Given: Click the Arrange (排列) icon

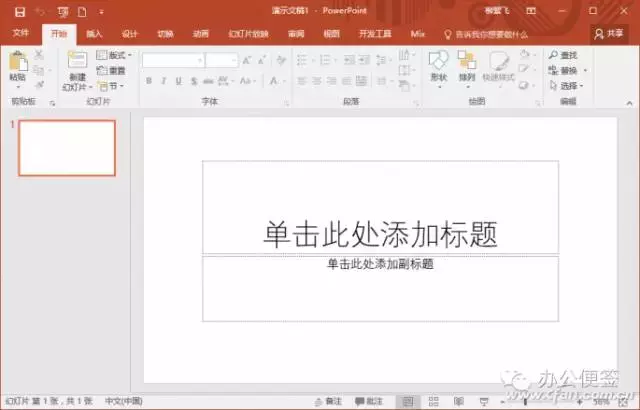Looking at the screenshot, I should [467, 60].
